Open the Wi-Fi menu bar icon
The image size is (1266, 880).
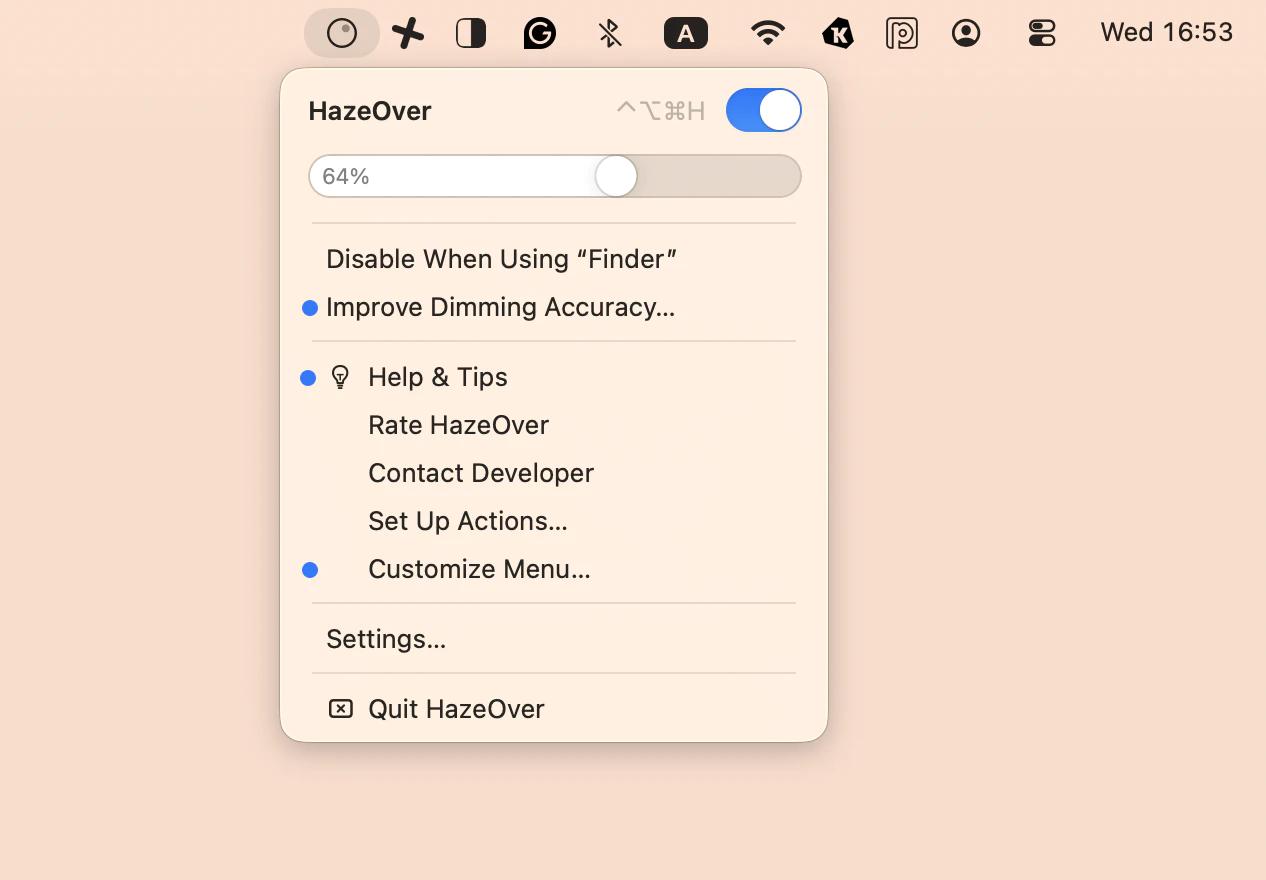pyautogui.click(x=766, y=32)
